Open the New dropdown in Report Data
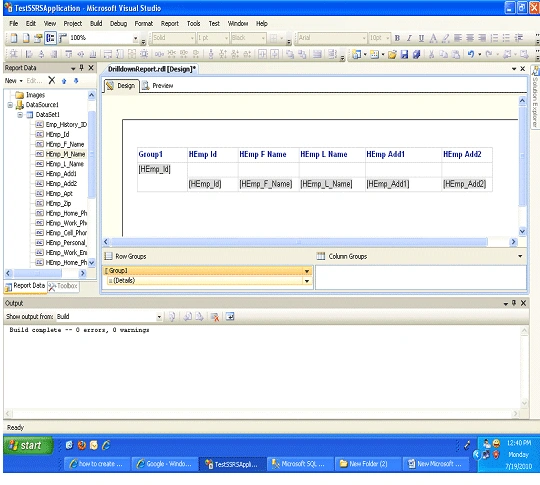This screenshot has height=485, width=540. (13, 81)
